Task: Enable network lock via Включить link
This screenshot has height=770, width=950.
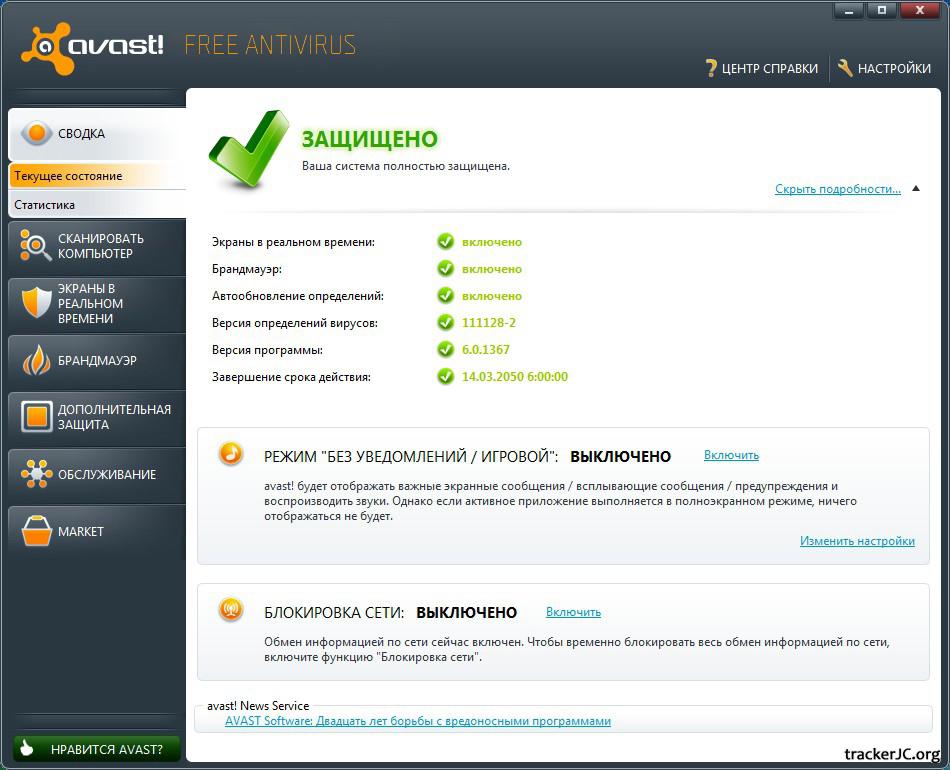Action: pyautogui.click(x=573, y=612)
